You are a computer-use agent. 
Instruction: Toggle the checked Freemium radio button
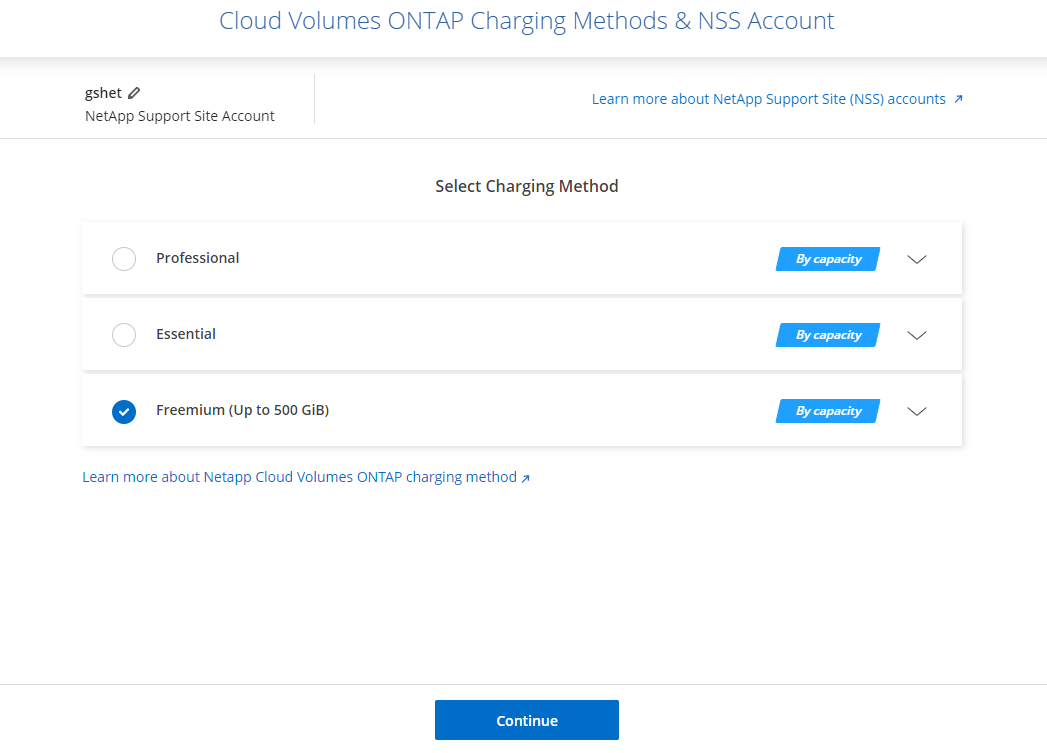[124, 411]
